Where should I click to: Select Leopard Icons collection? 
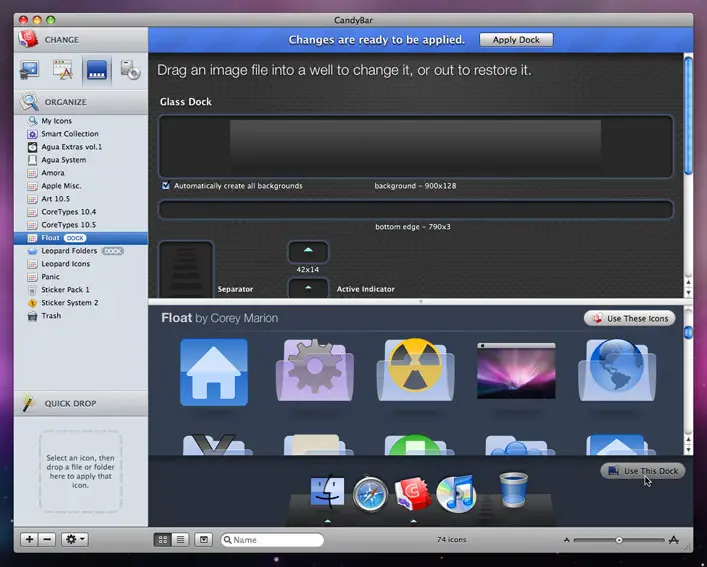click(81, 264)
